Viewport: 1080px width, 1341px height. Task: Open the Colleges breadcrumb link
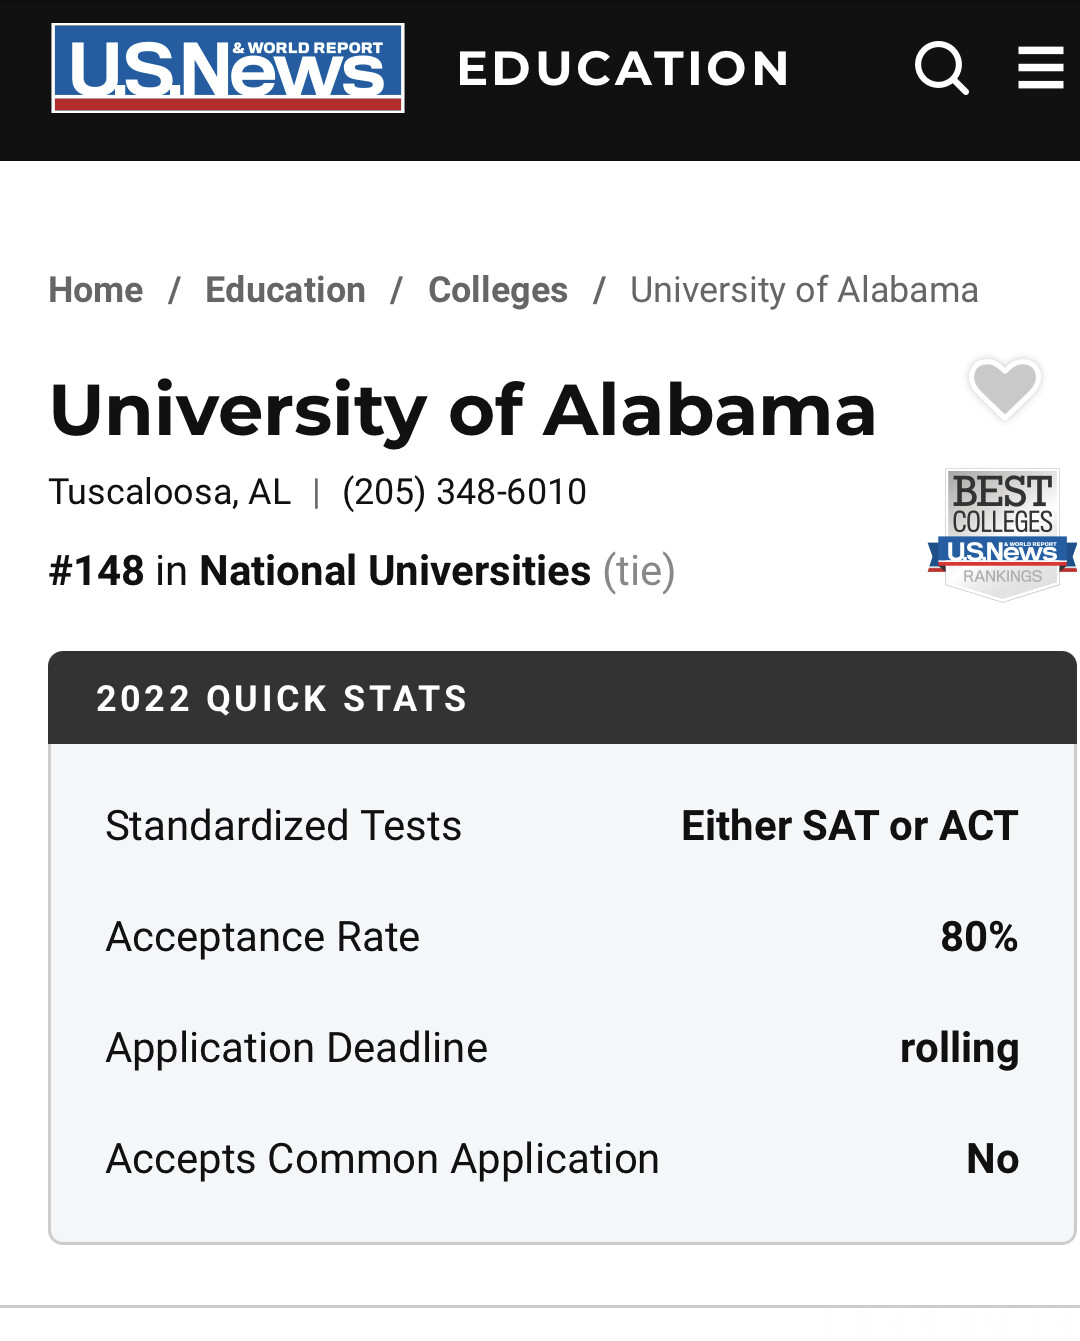[x=498, y=290]
